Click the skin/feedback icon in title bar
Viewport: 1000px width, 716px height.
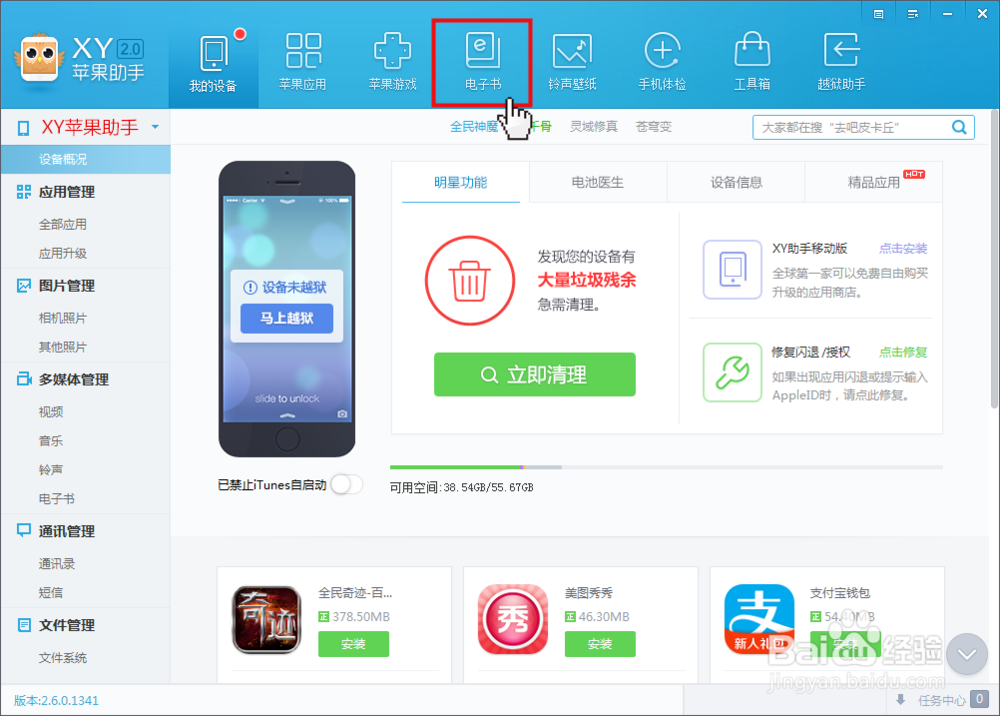879,14
